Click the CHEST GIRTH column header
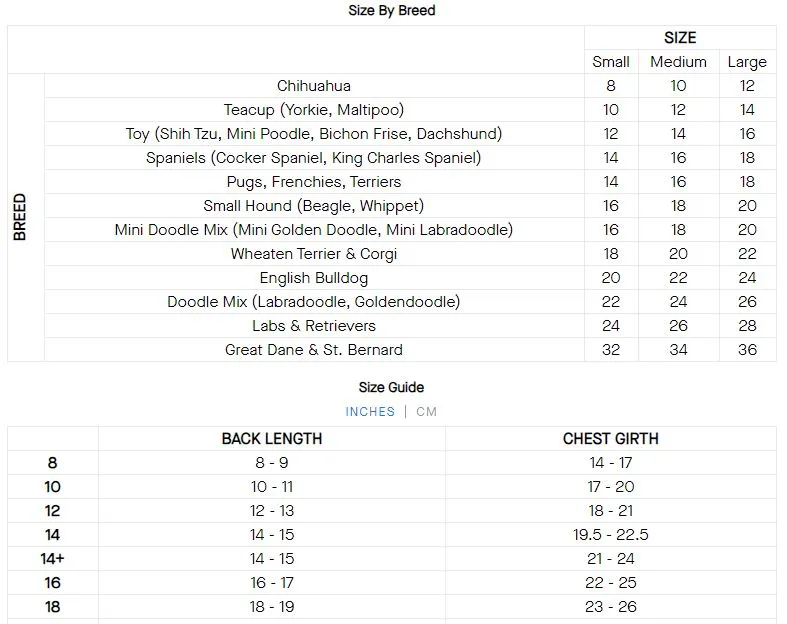Image resolution: width=787 pixels, height=624 pixels. [x=610, y=439]
